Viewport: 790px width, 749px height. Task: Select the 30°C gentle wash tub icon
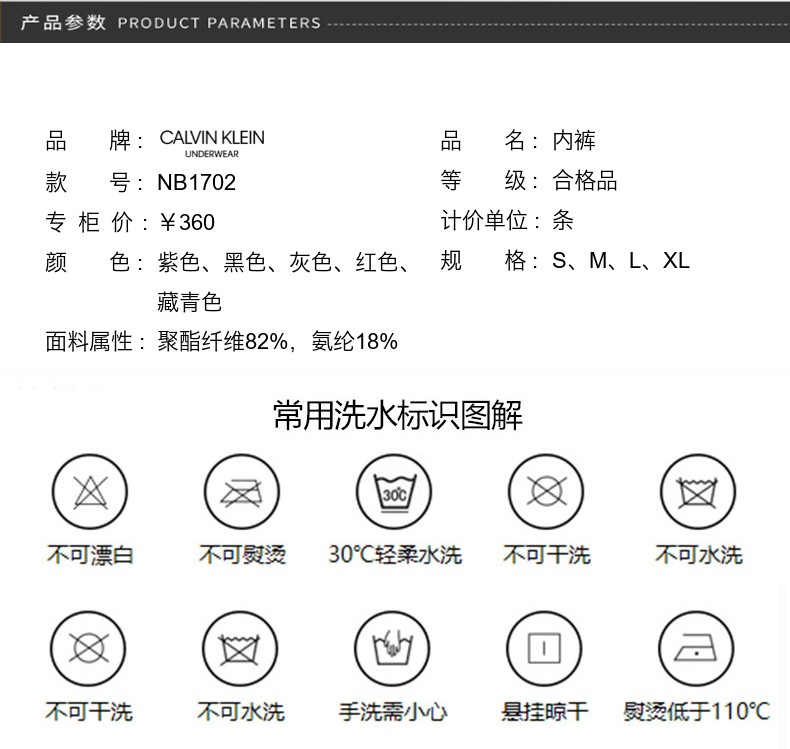pos(393,492)
